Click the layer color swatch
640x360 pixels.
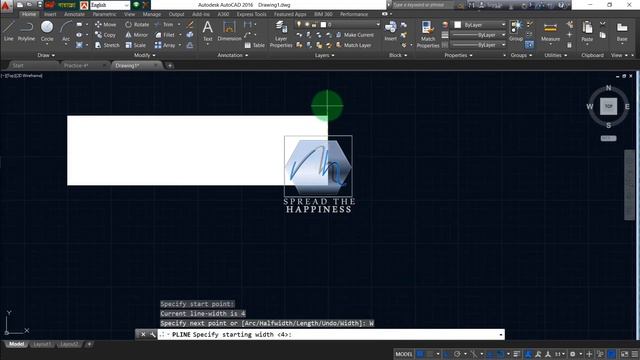point(323,24)
